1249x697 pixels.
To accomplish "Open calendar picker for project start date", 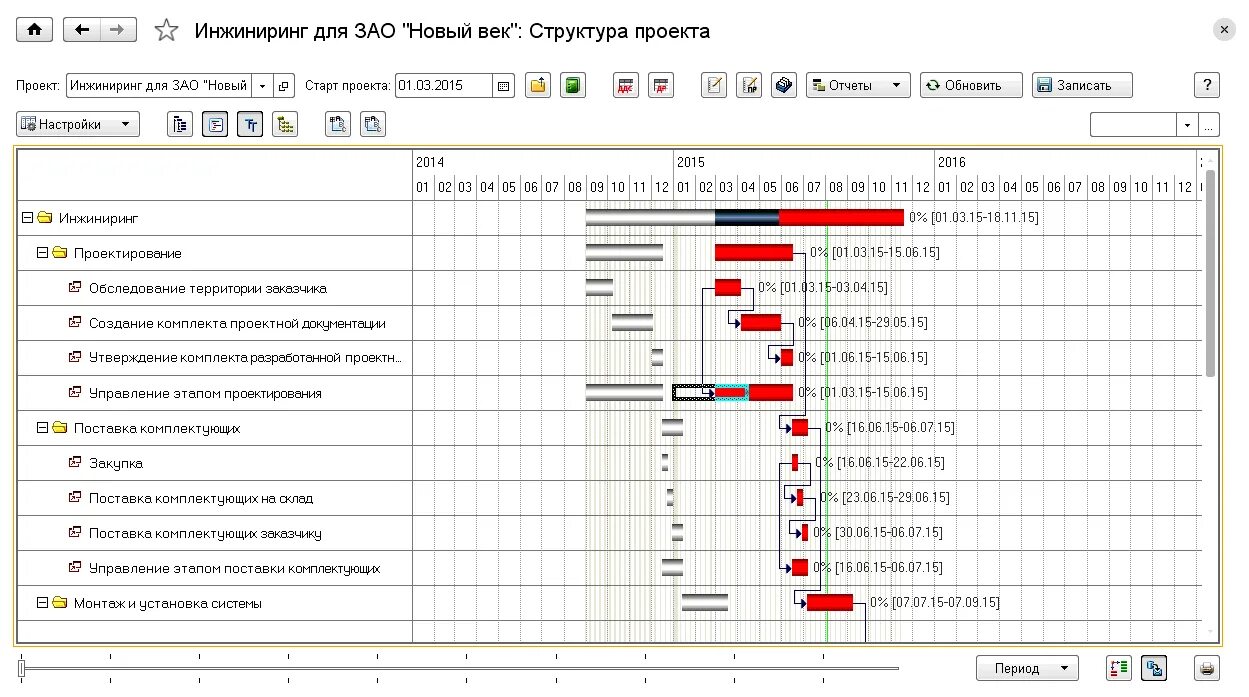I will tap(504, 86).
